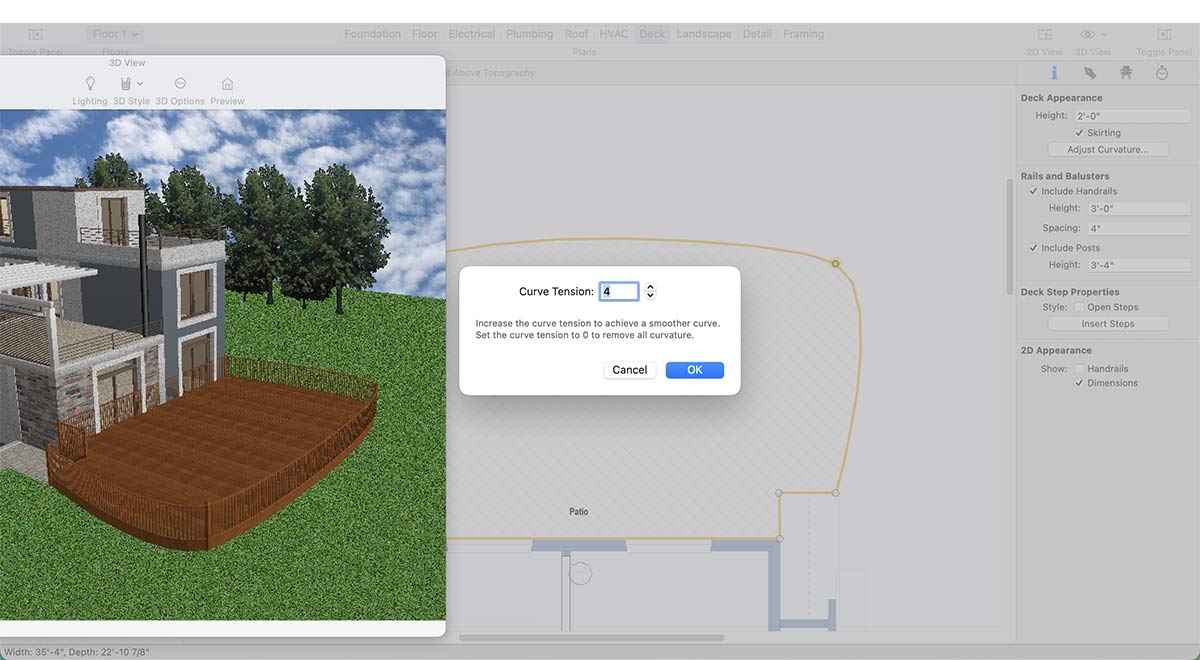Uncheck Include Handrails option

pos(1034,191)
